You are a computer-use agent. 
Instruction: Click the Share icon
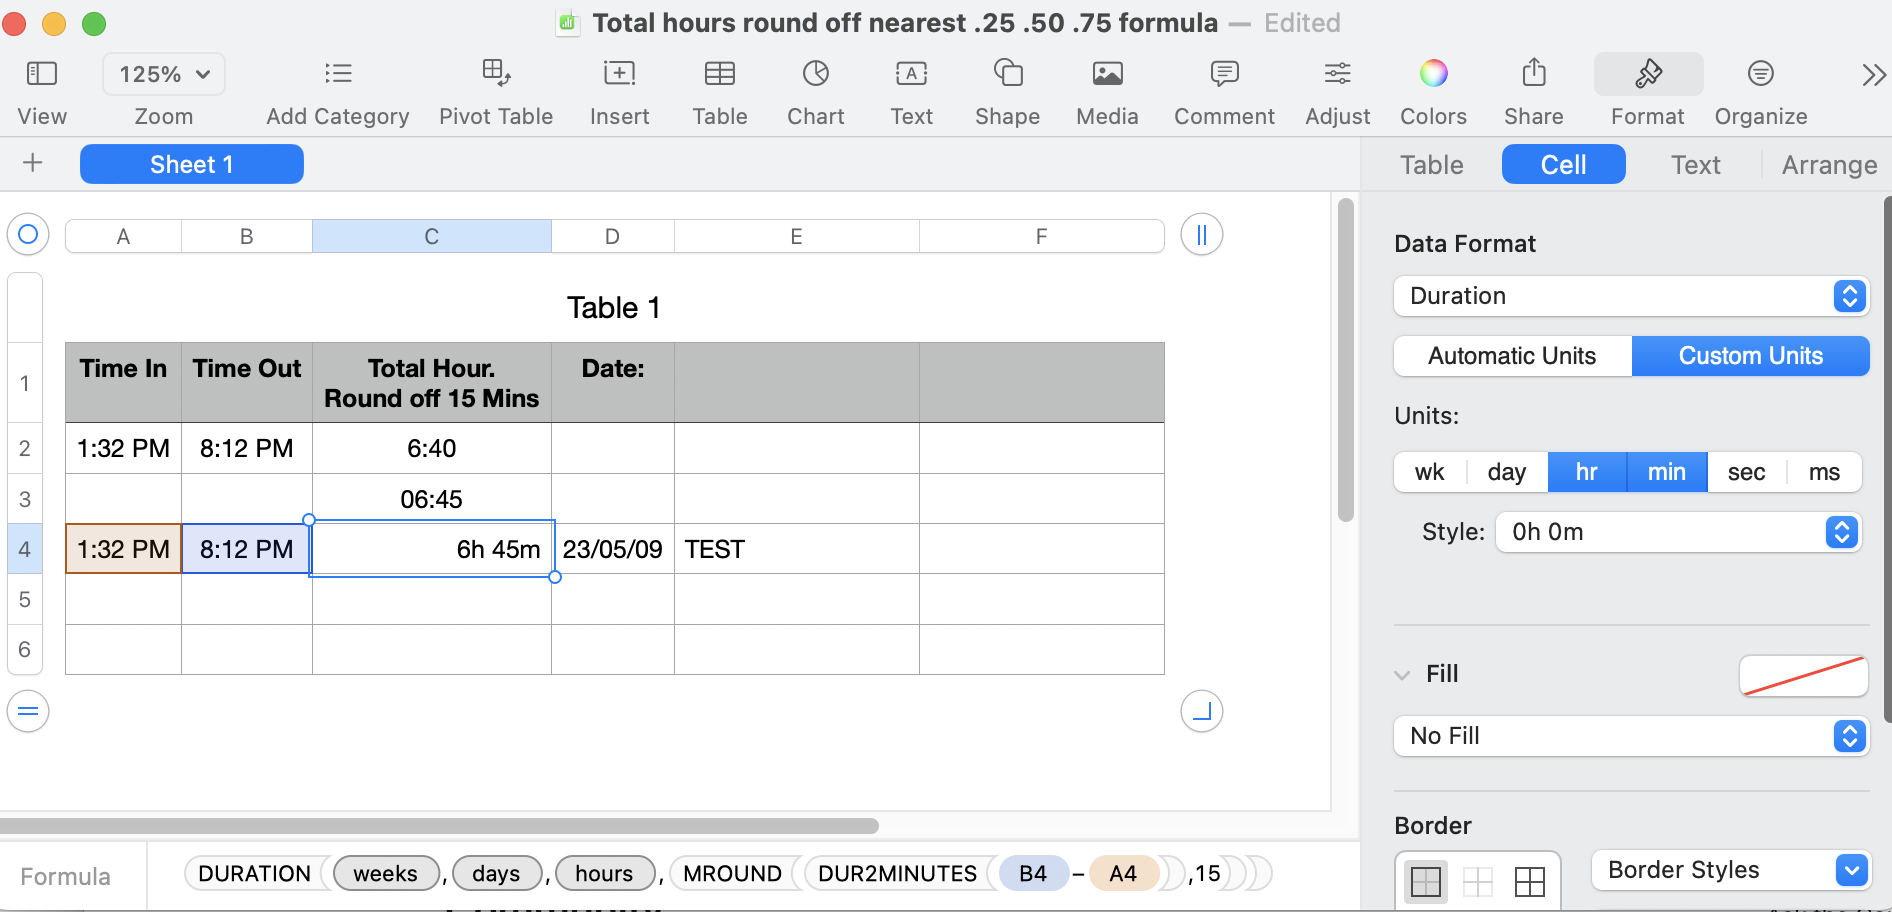(1533, 90)
